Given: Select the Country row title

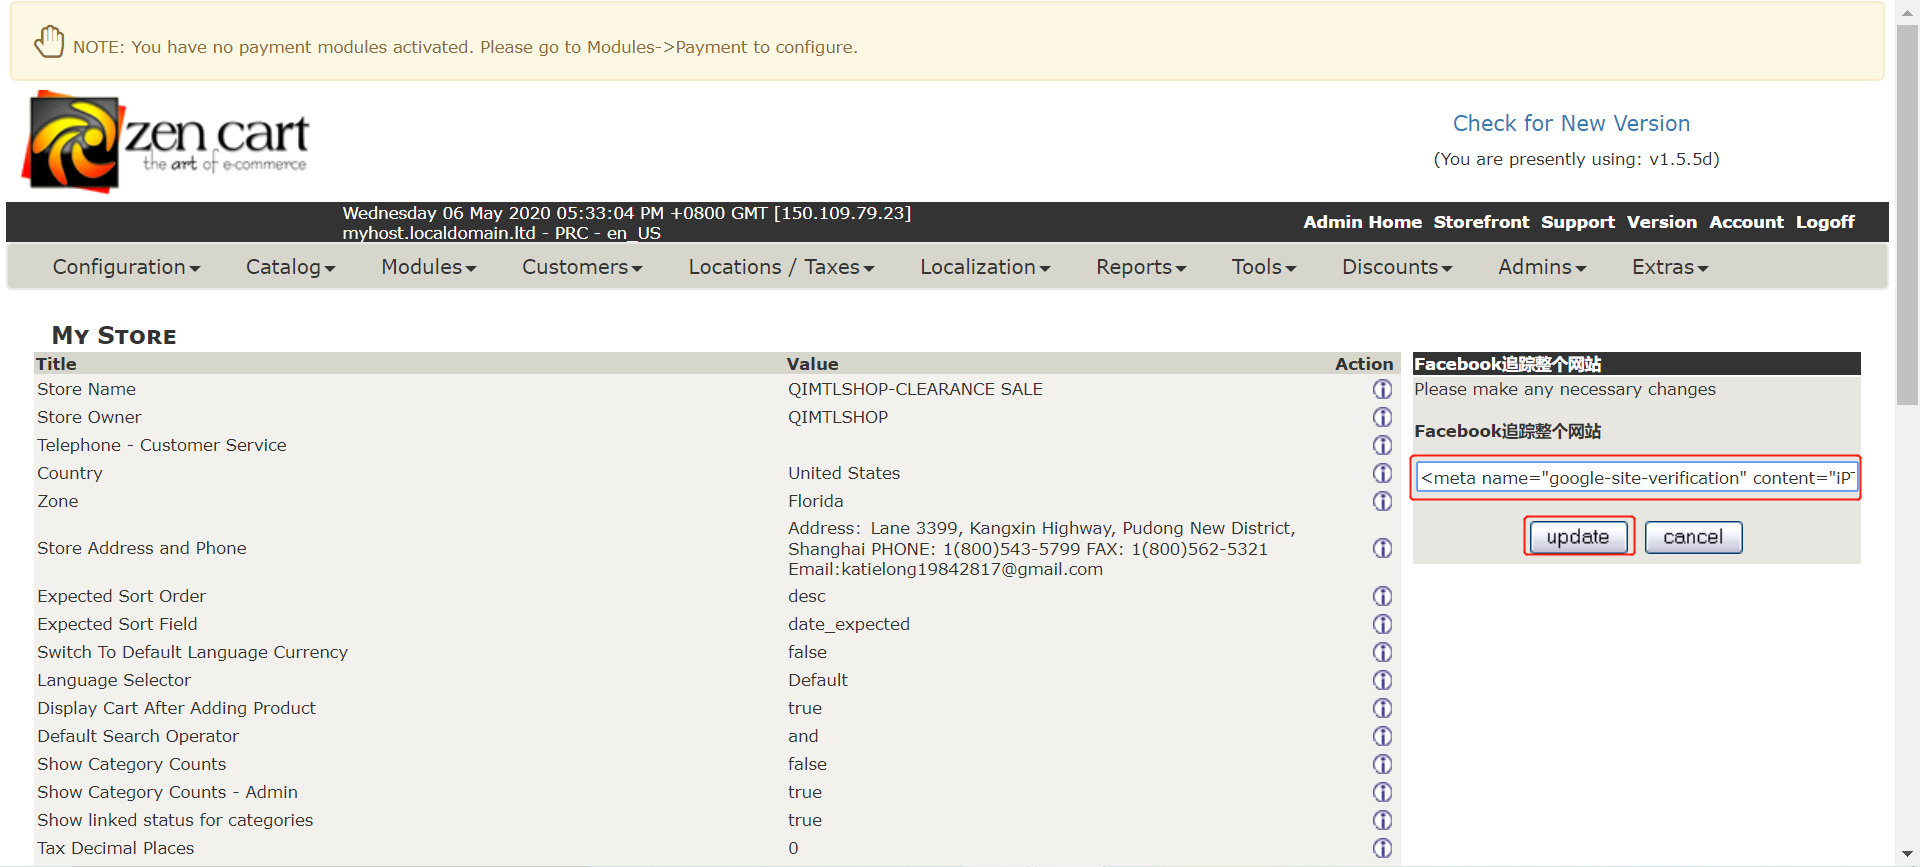Looking at the screenshot, I should pyautogui.click(x=70, y=473).
